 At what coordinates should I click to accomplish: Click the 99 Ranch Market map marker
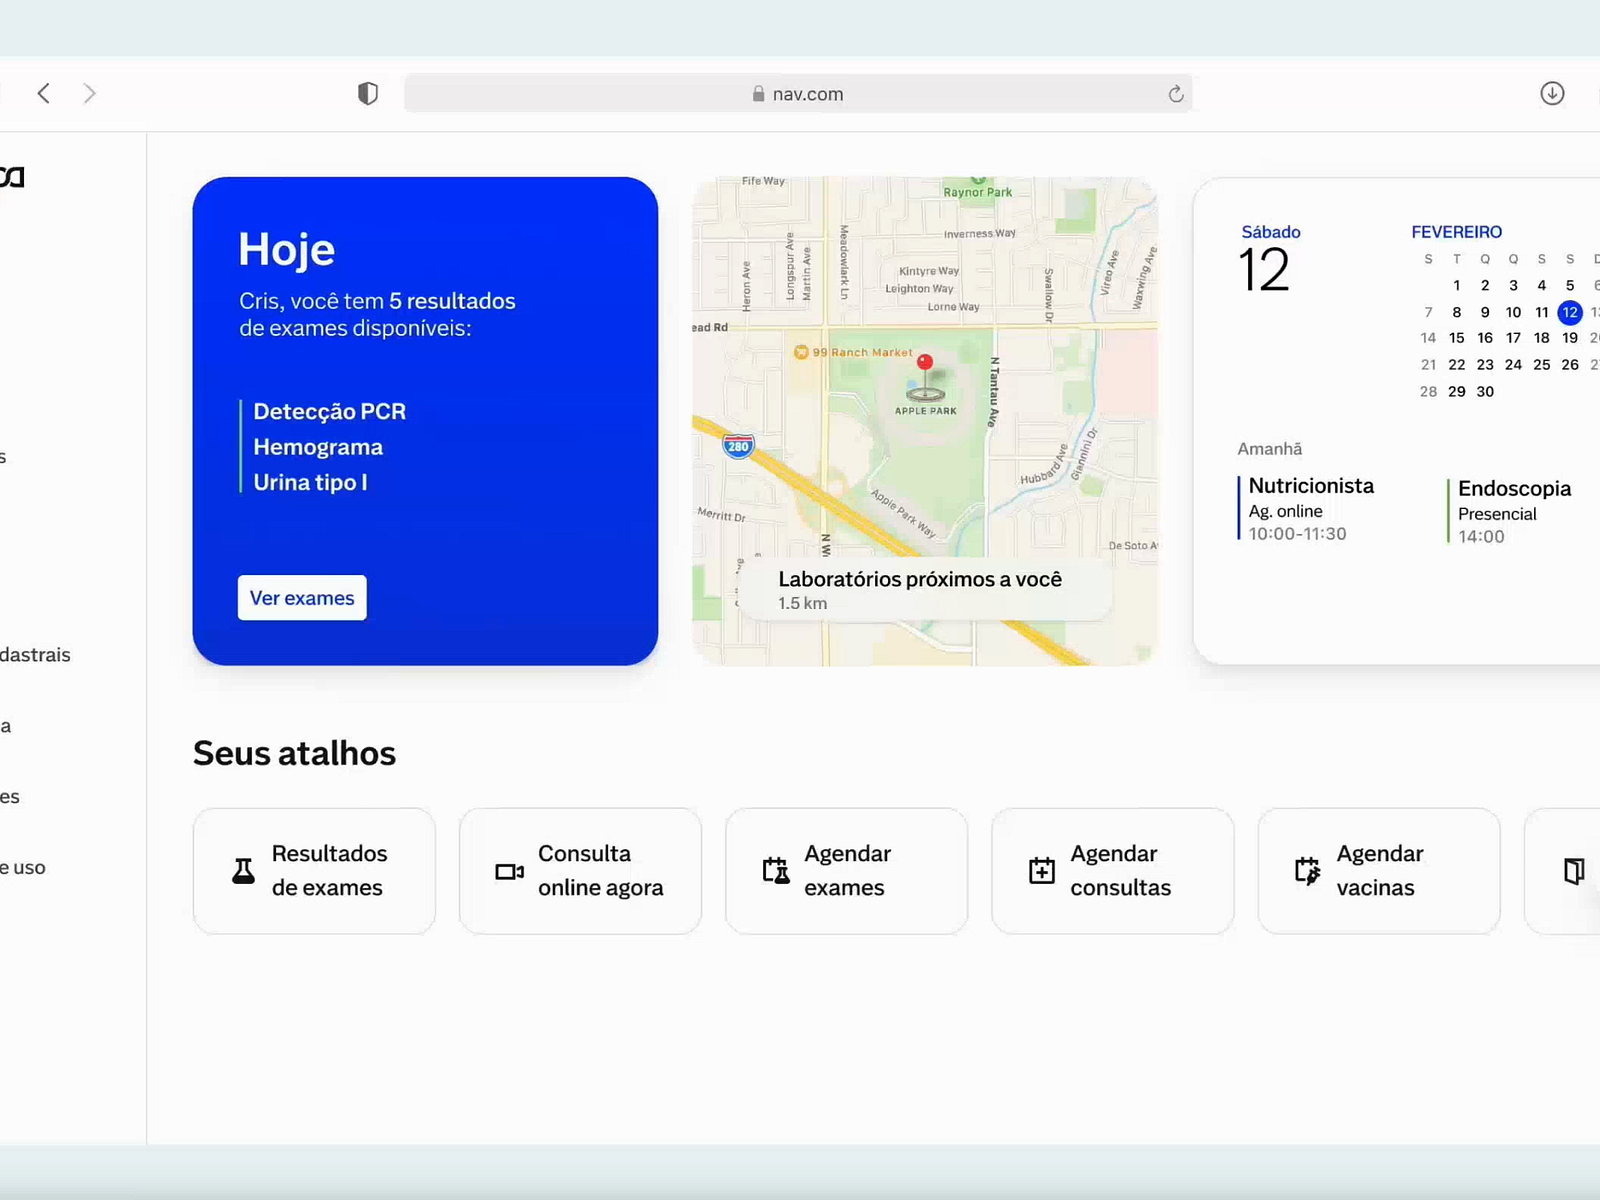(x=801, y=352)
